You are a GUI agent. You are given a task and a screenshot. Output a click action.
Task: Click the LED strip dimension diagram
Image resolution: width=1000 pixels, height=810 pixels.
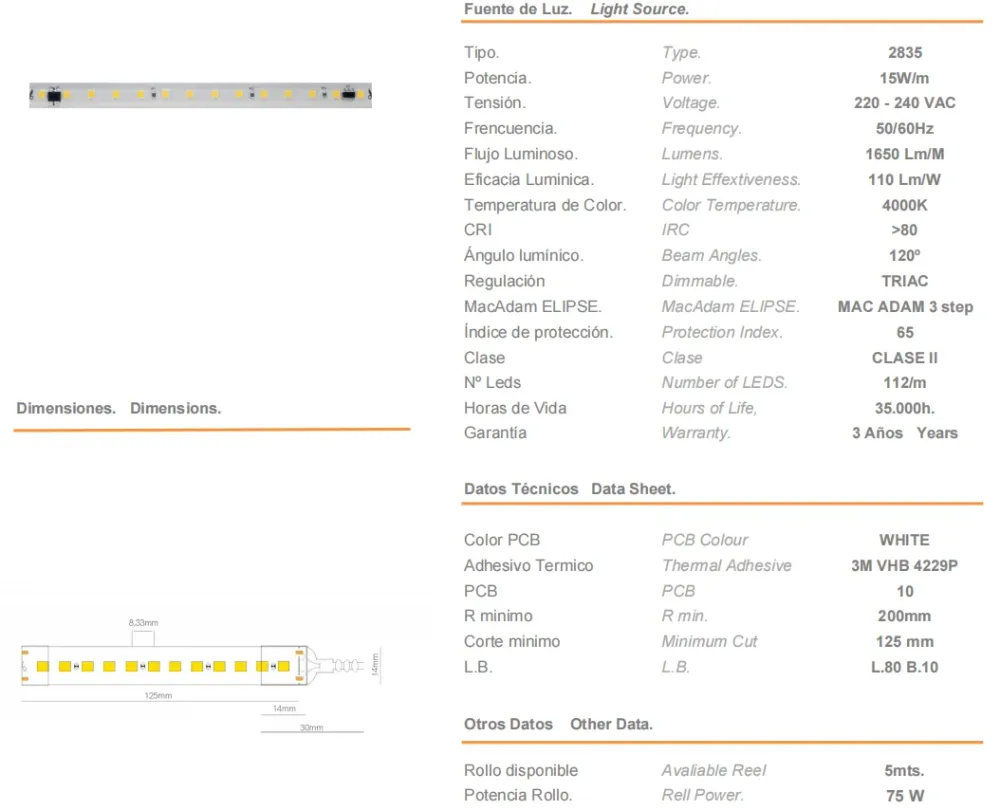click(x=201, y=675)
